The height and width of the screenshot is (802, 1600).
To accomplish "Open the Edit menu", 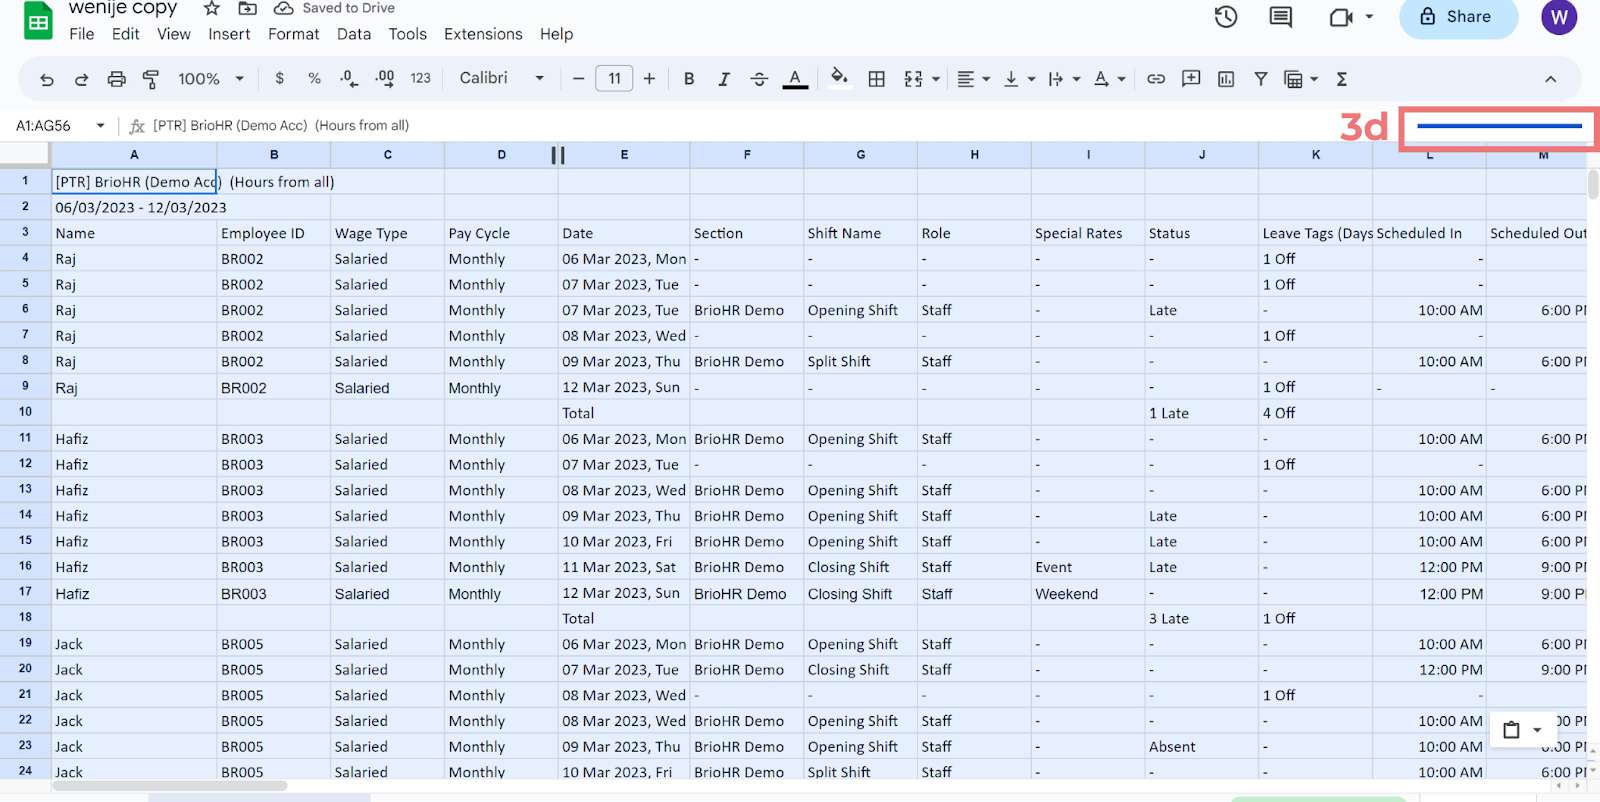I will [x=126, y=34].
